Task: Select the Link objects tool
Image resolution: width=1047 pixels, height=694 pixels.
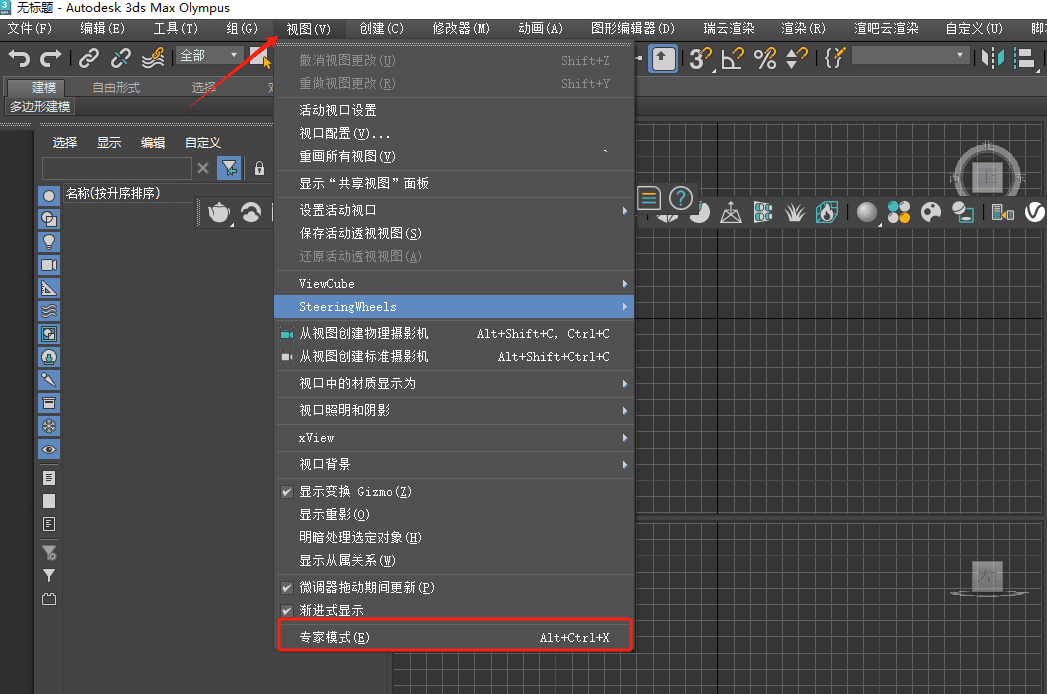Action: point(88,59)
